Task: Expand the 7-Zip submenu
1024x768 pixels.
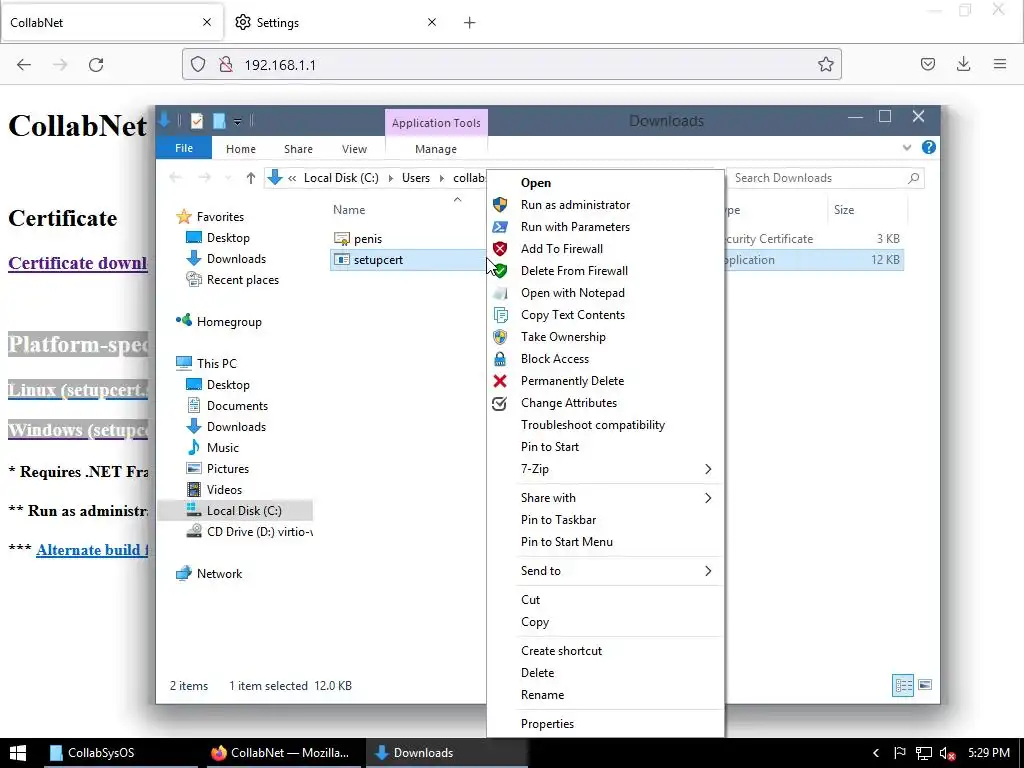Action: click(605, 469)
